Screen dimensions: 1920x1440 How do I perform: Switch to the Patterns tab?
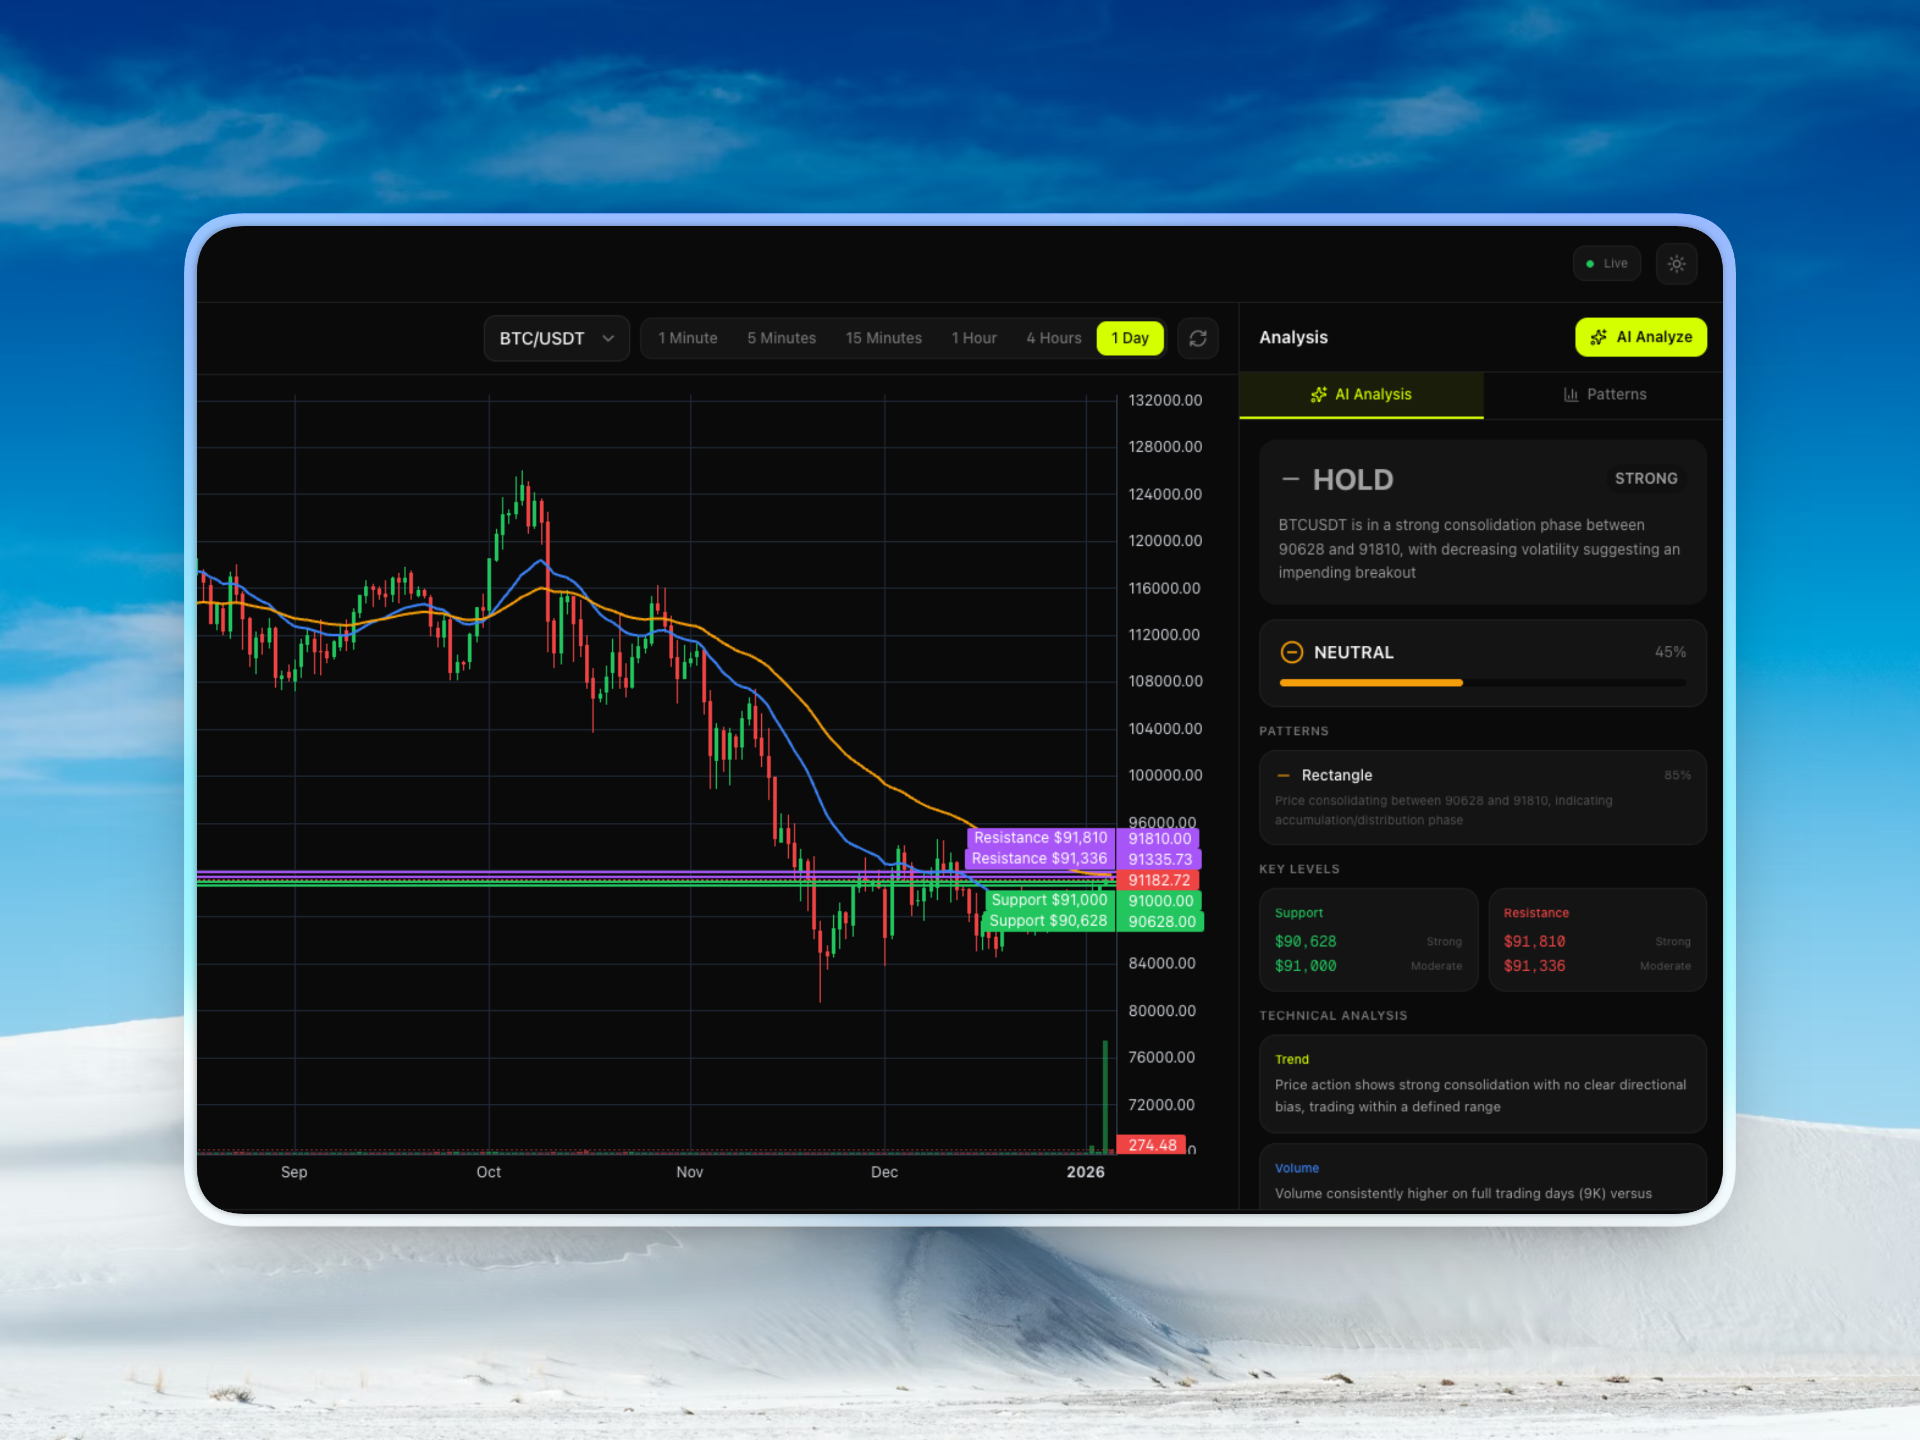[x=1604, y=394]
